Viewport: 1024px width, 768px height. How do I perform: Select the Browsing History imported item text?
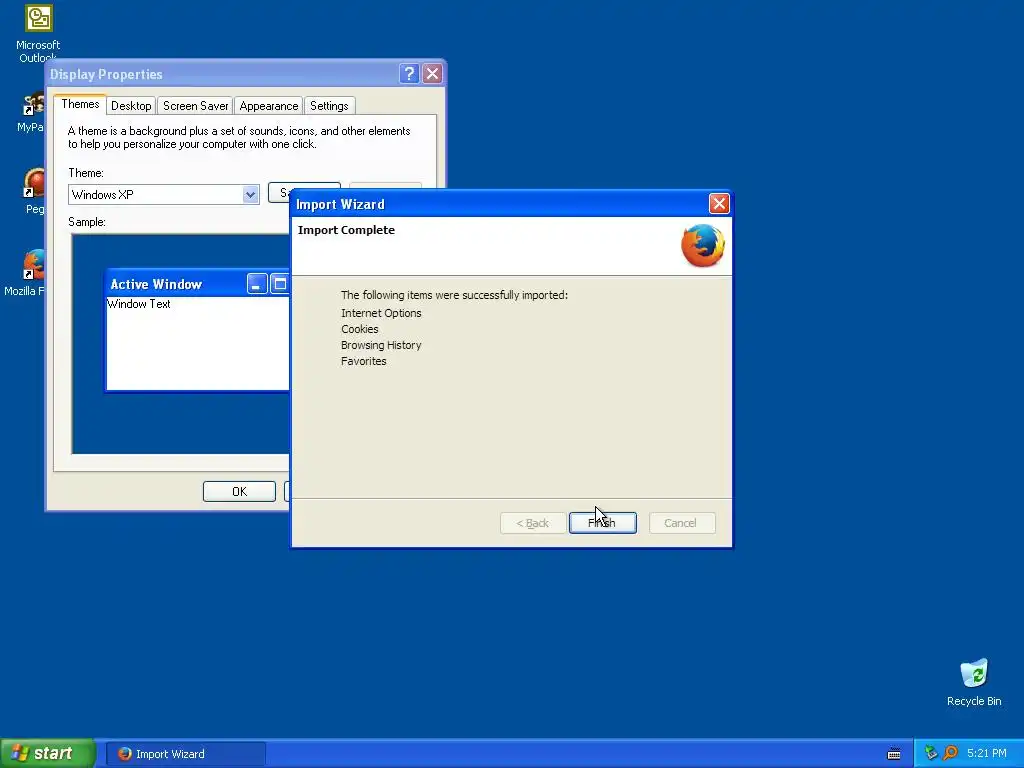(x=381, y=345)
